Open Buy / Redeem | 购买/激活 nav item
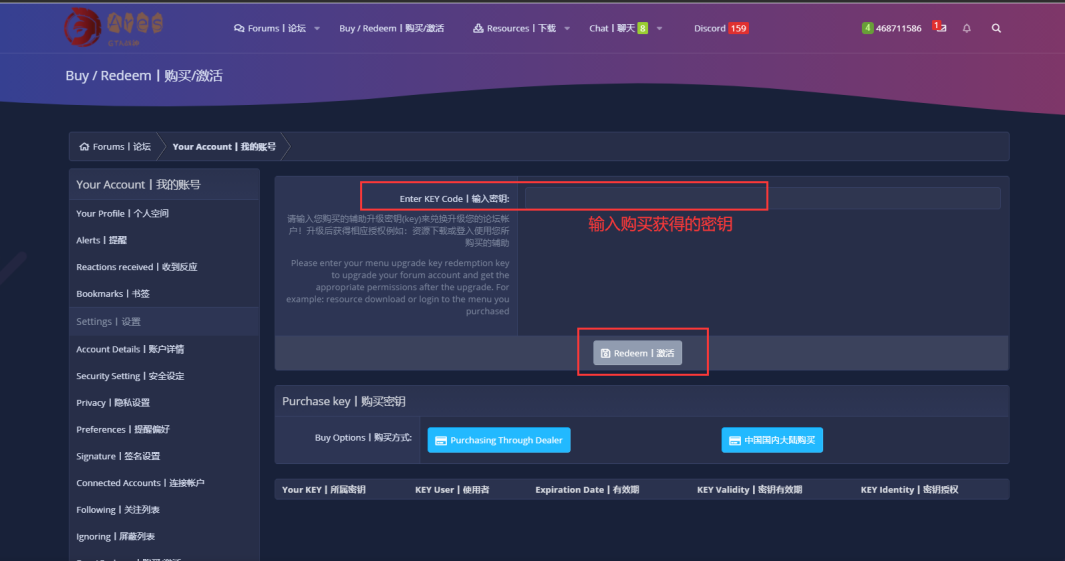Screen dimensions: 1065x561 click(x=391, y=29)
